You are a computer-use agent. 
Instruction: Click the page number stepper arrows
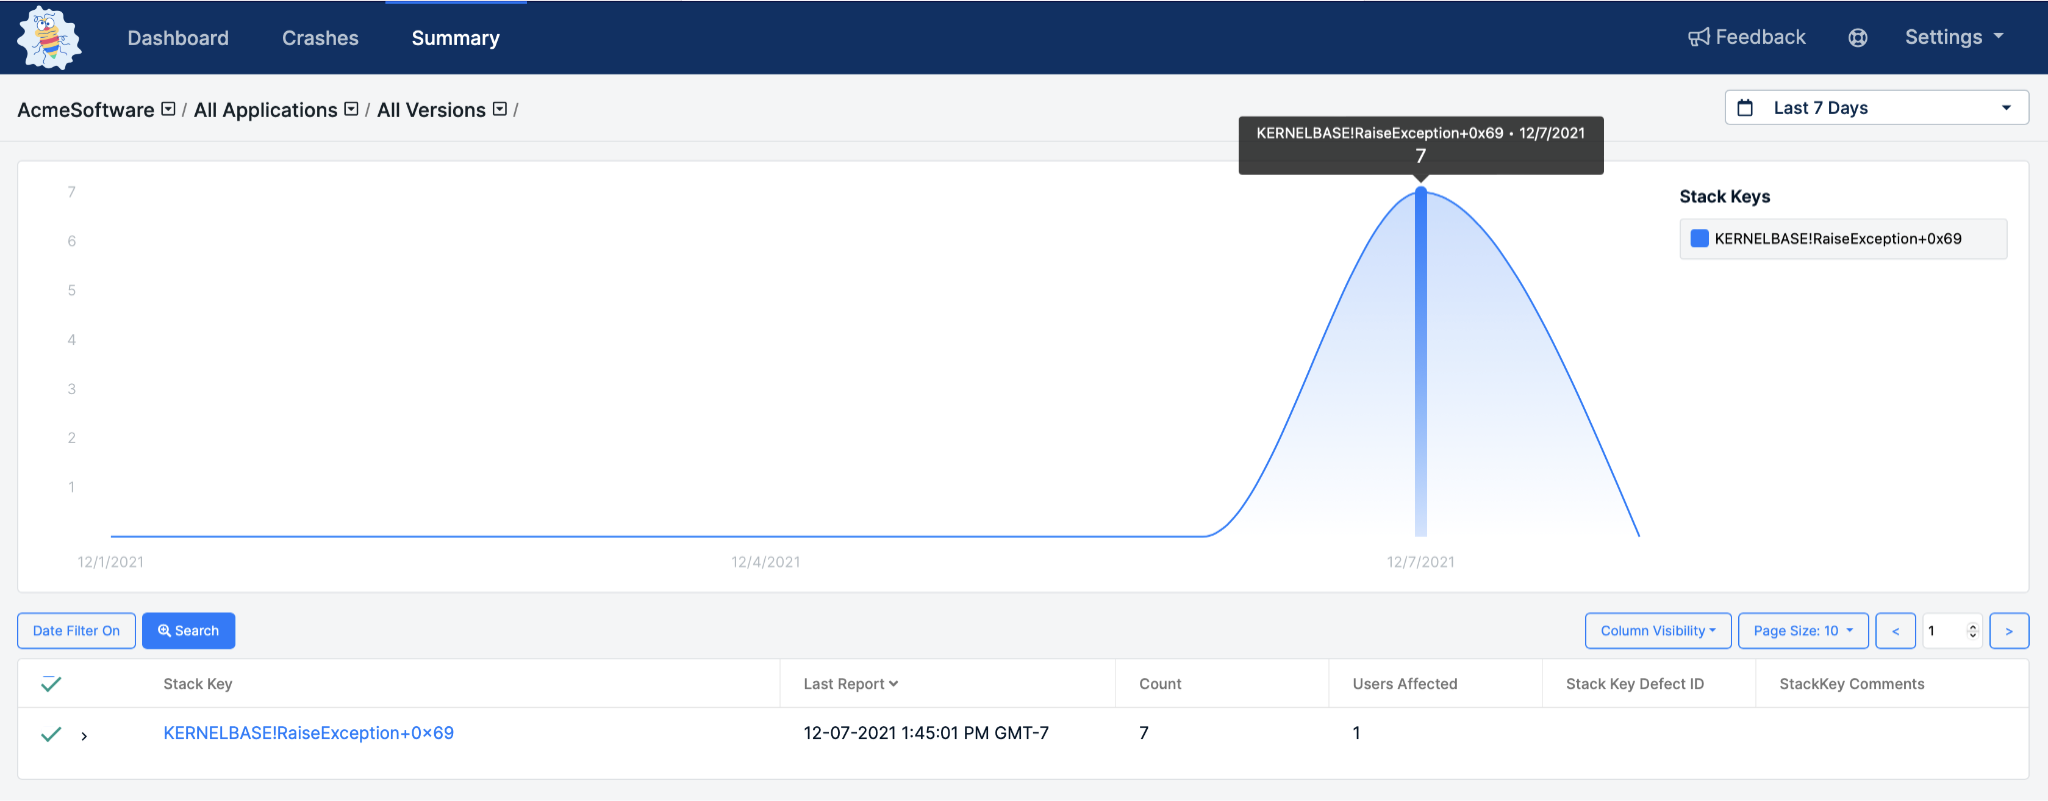tap(1972, 631)
